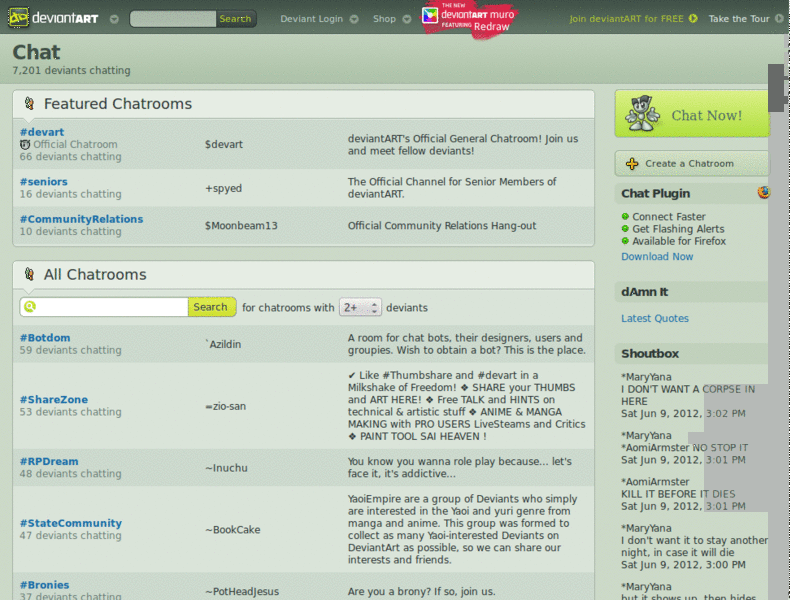This screenshot has height=600, width=800.
Task: Open the Deviant Login menu
Action: pos(311,19)
